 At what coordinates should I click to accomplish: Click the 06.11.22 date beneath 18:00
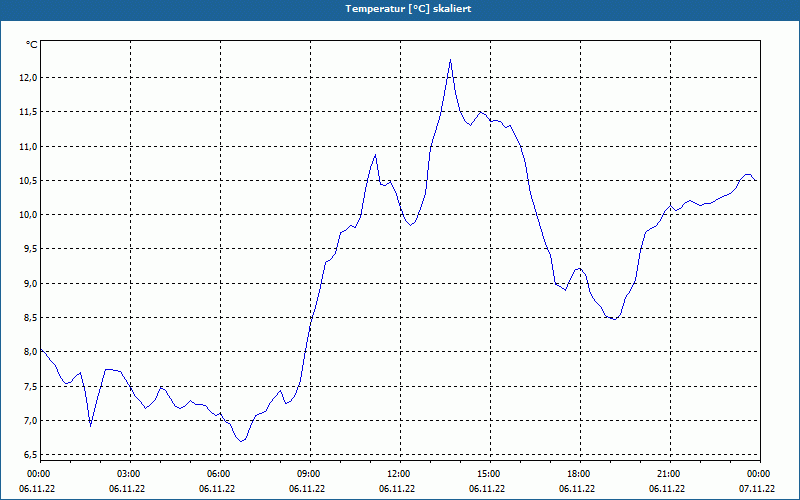pyautogui.click(x=577, y=489)
